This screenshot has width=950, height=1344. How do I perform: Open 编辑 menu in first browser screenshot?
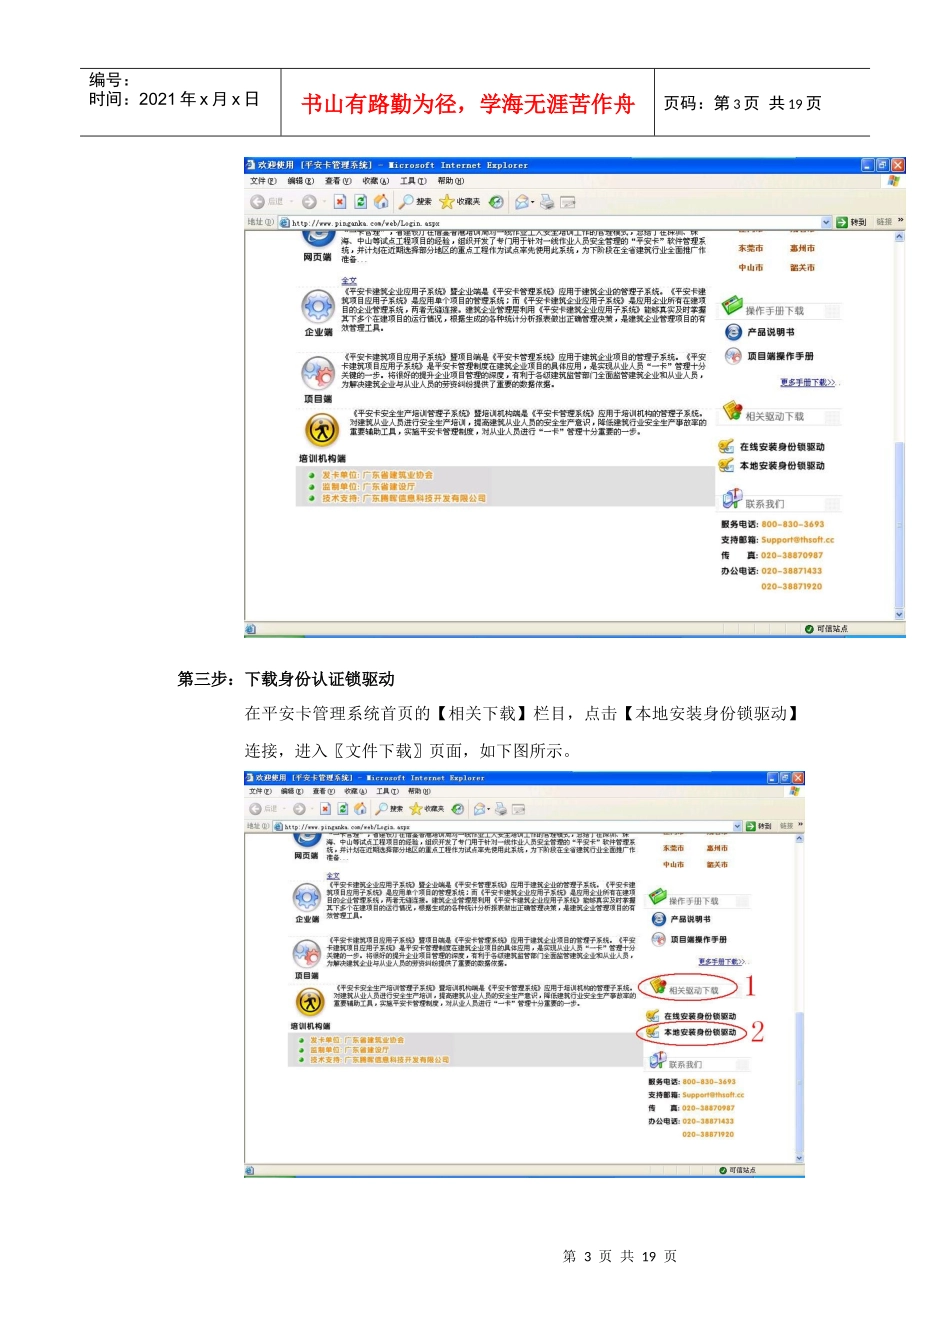click(301, 181)
